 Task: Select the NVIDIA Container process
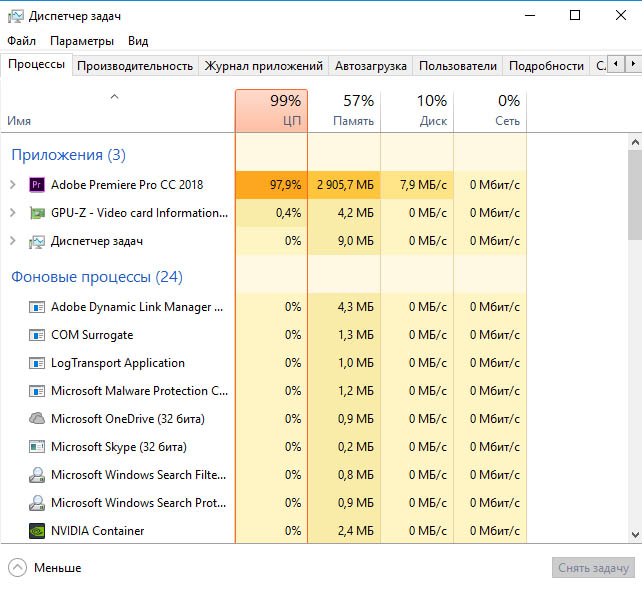(264, 531)
